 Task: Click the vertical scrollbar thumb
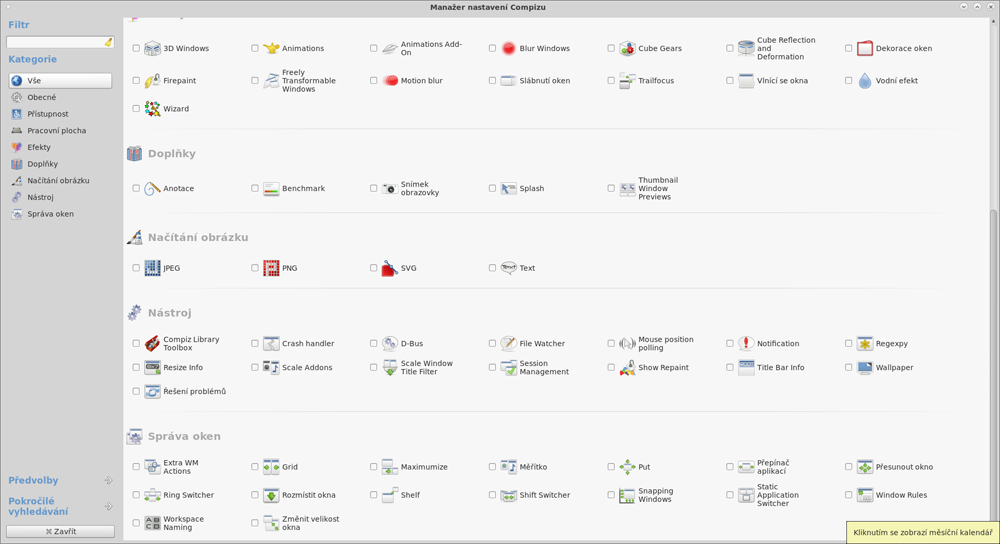pyautogui.click(x=994, y=373)
